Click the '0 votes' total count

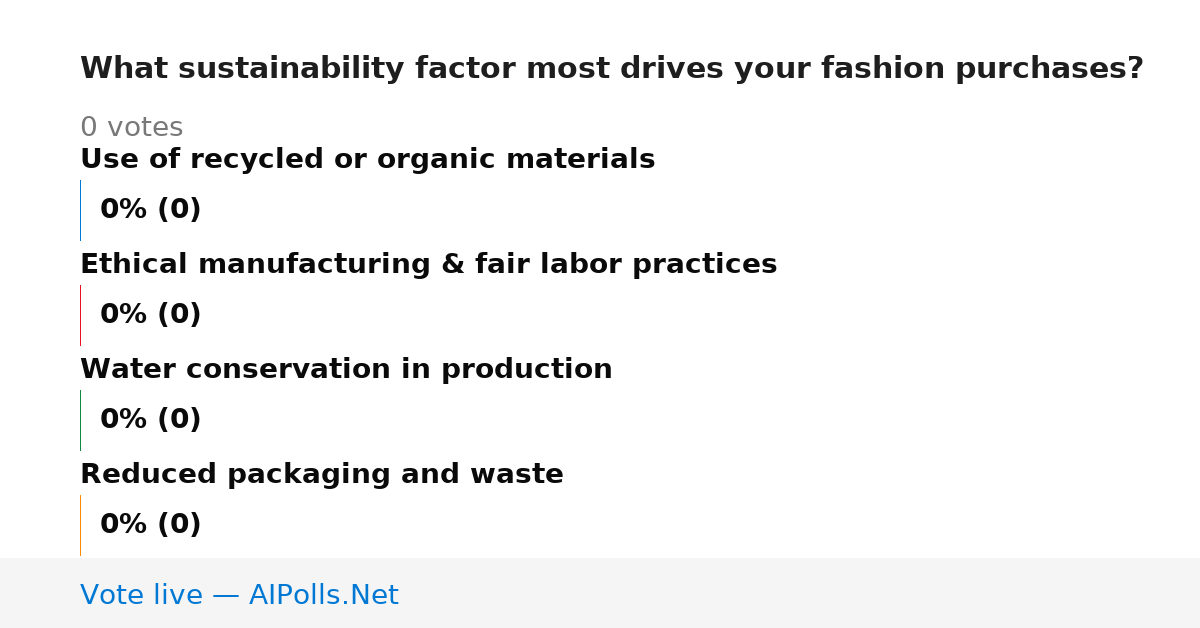click(x=131, y=128)
